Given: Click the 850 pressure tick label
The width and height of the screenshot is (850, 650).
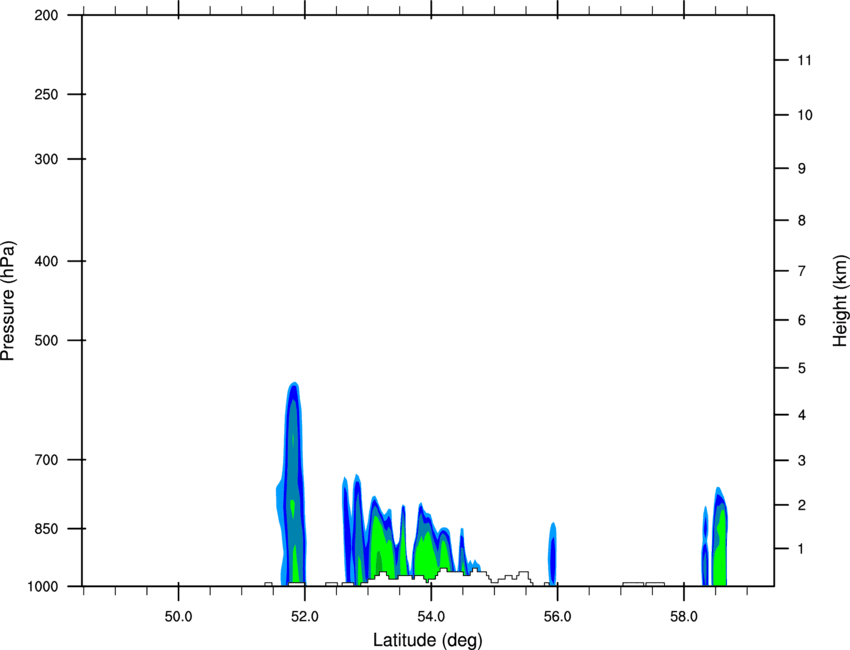Looking at the screenshot, I should point(46,529).
